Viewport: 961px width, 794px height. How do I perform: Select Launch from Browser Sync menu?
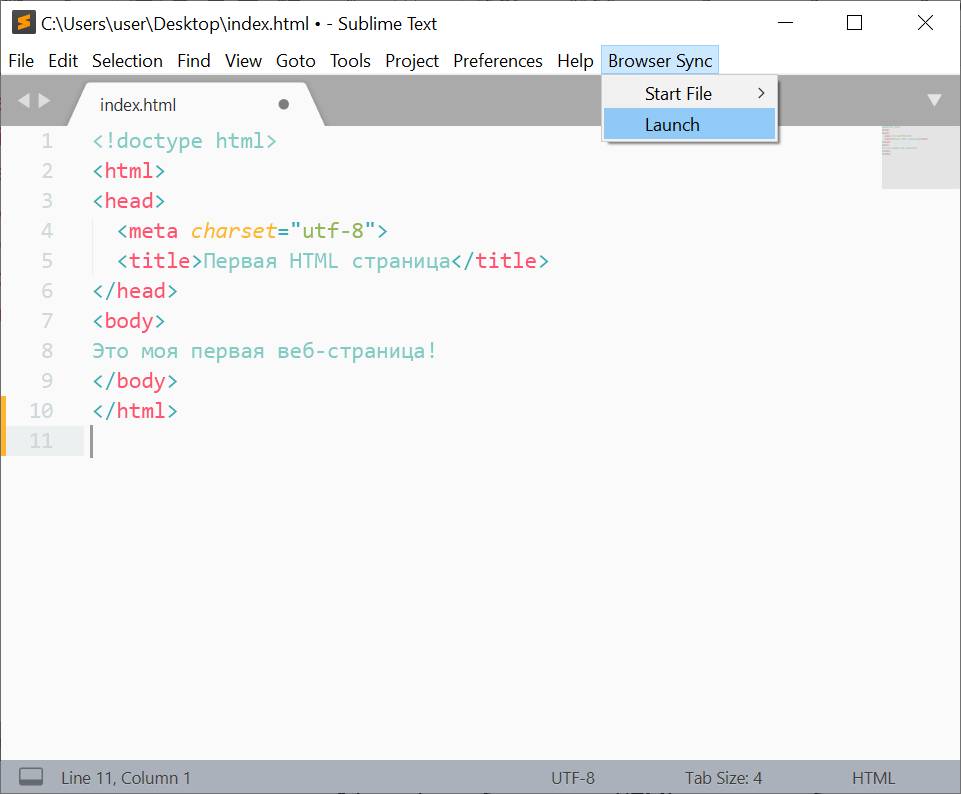689,124
